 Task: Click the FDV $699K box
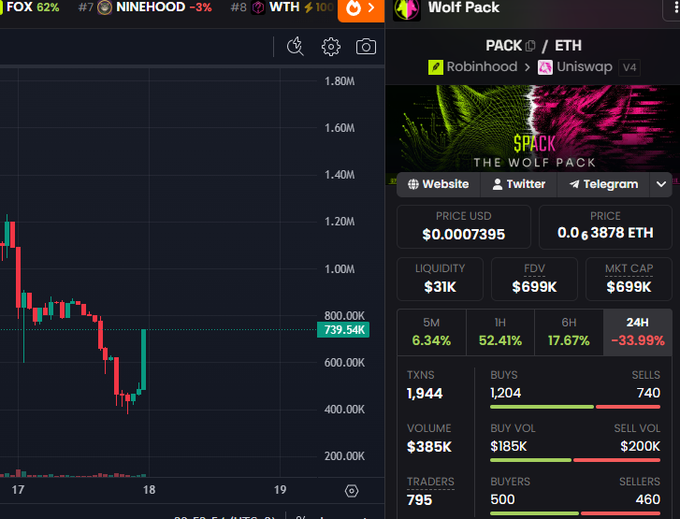pos(534,279)
